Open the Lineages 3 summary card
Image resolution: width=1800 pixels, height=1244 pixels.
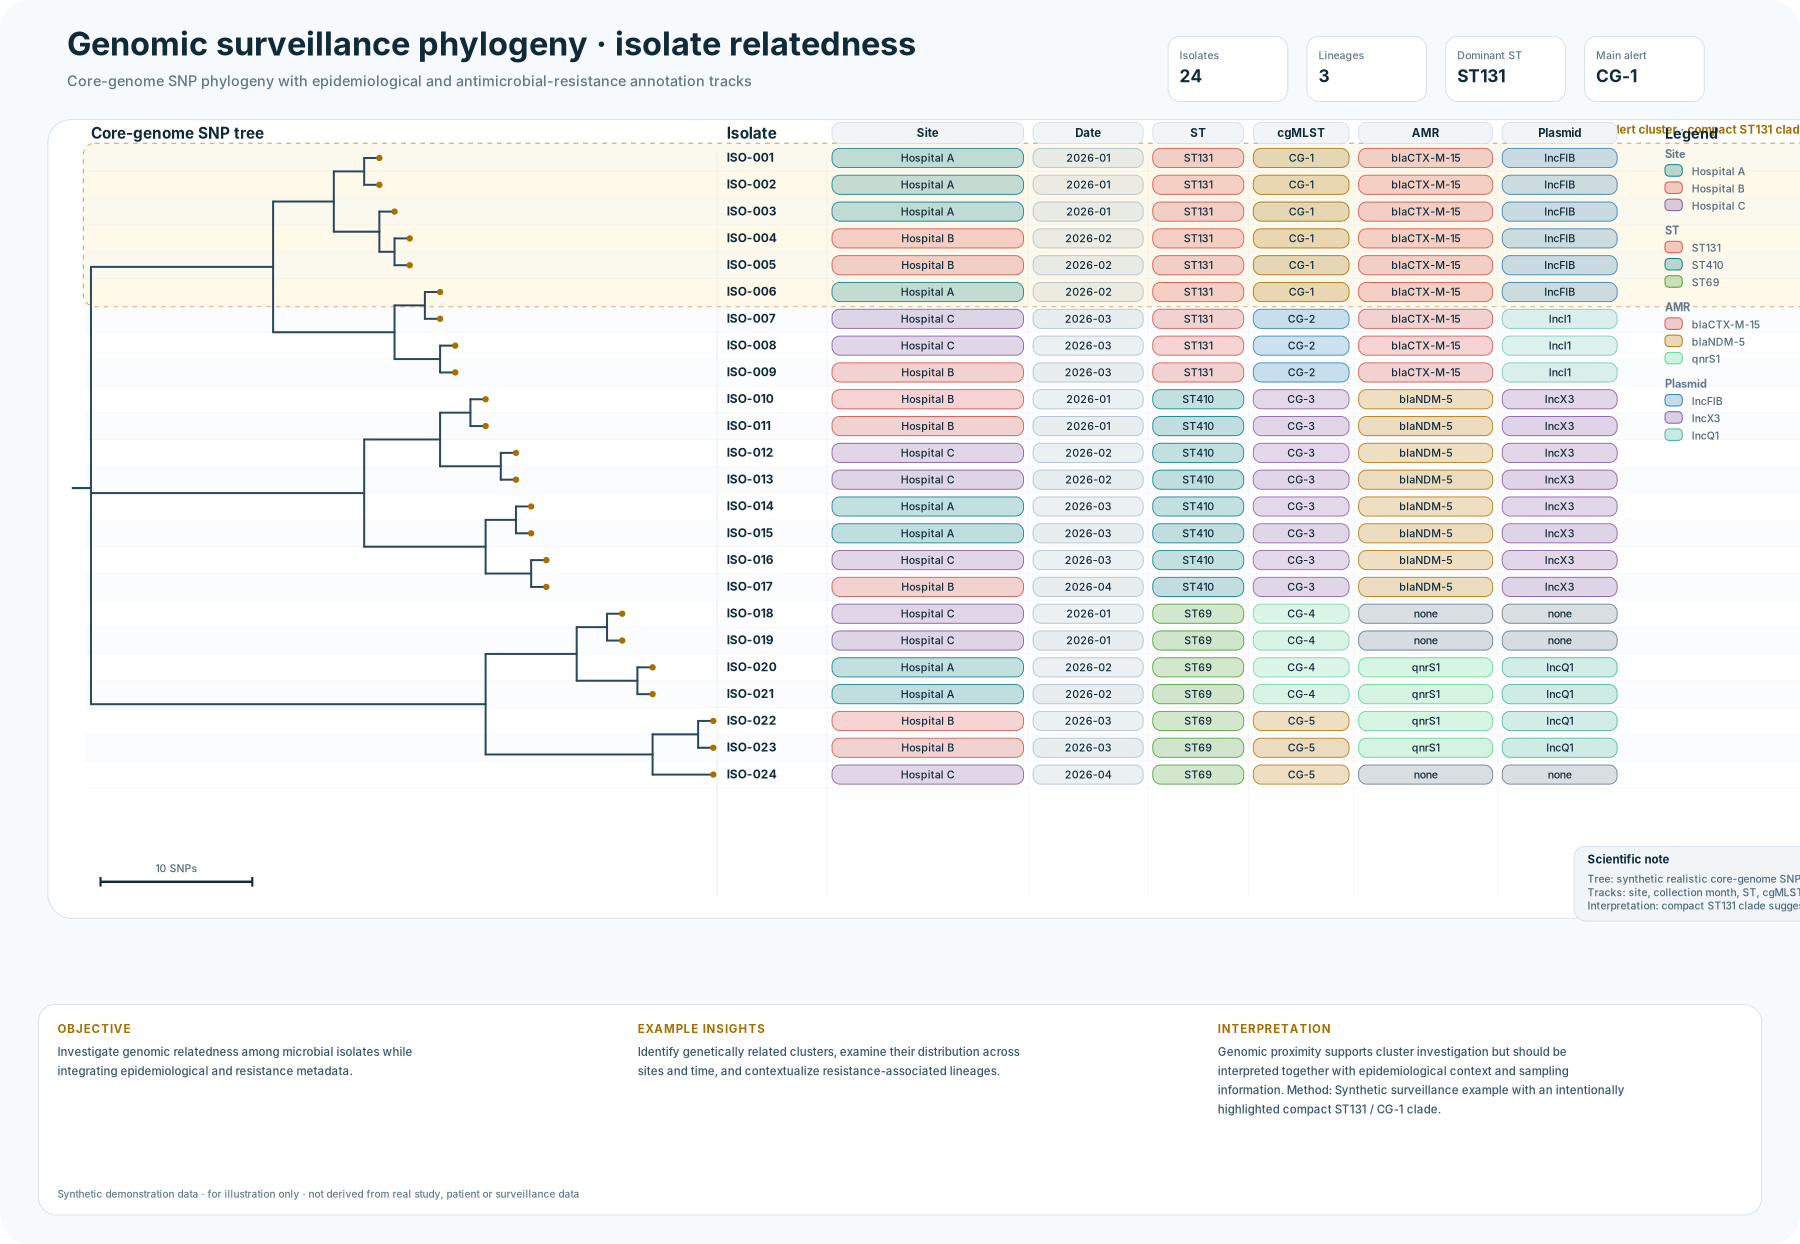pyautogui.click(x=1366, y=69)
